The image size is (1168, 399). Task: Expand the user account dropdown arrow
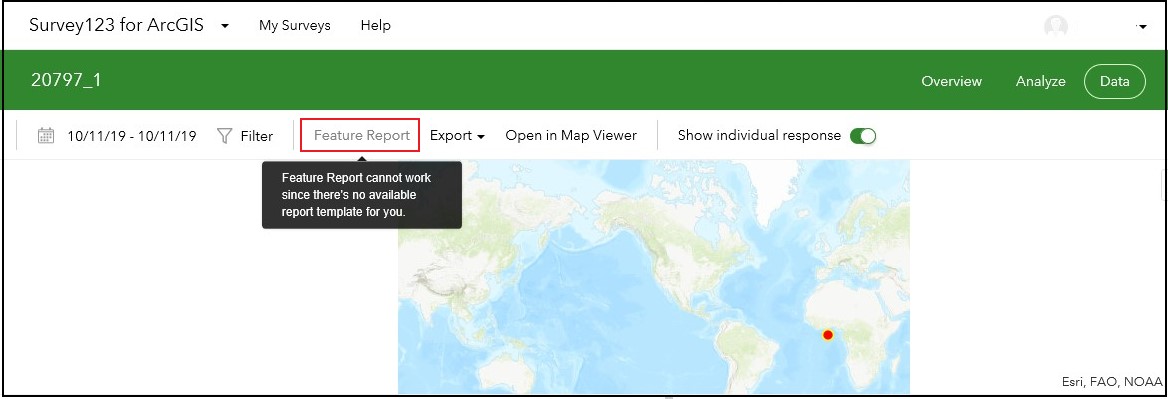coord(1141,27)
